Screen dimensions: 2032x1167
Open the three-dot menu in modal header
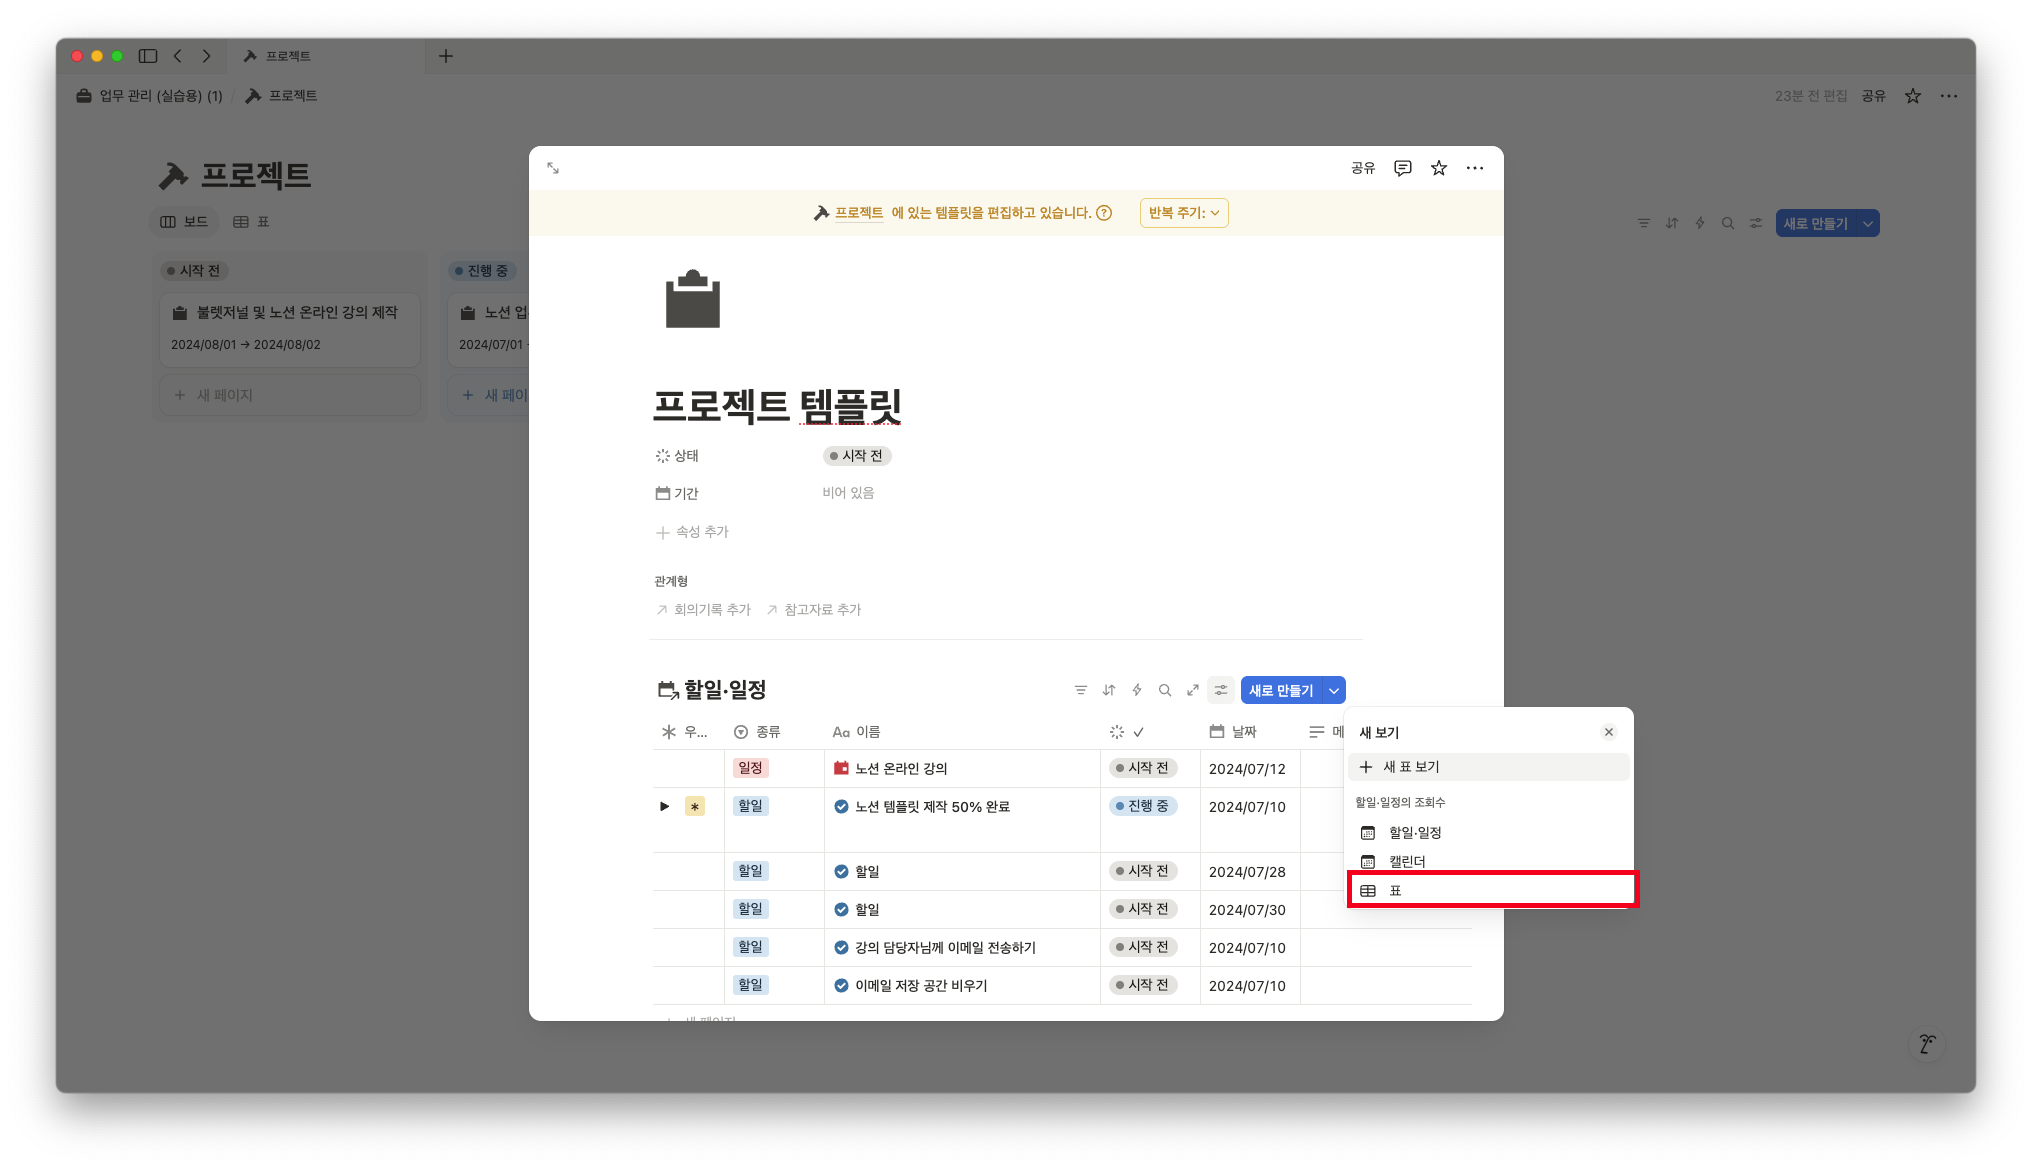pos(1474,168)
